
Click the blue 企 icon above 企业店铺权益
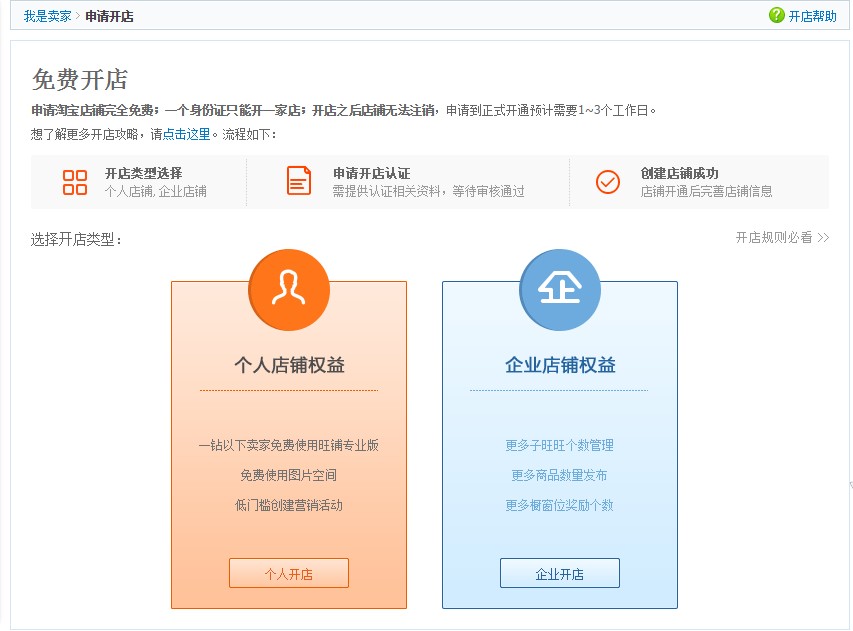[x=559, y=289]
